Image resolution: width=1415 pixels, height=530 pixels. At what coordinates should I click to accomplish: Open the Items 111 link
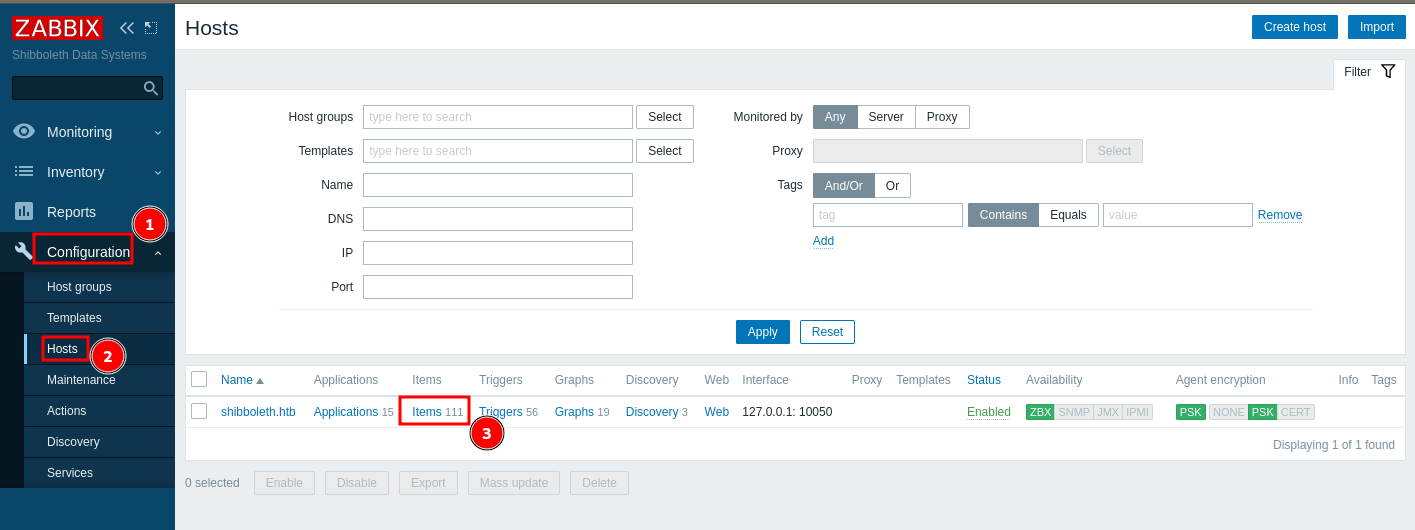(427, 412)
